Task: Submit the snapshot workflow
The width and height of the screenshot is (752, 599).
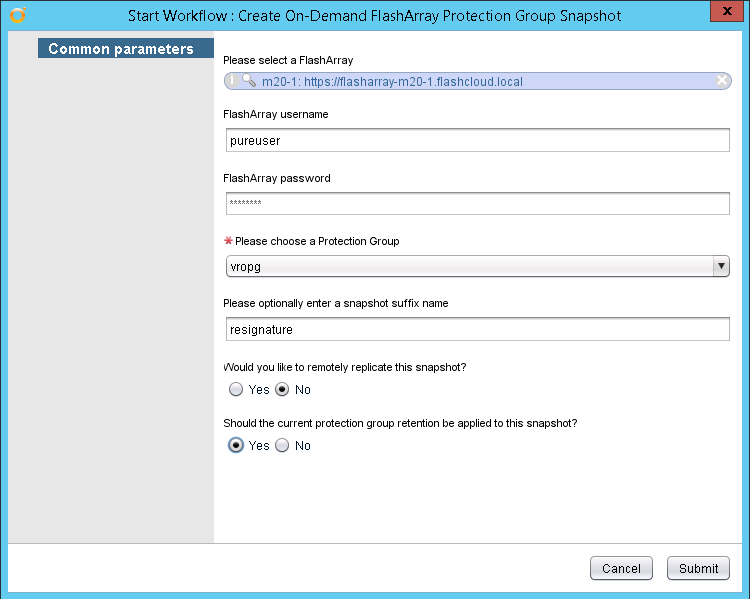Action: click(698, 568)
